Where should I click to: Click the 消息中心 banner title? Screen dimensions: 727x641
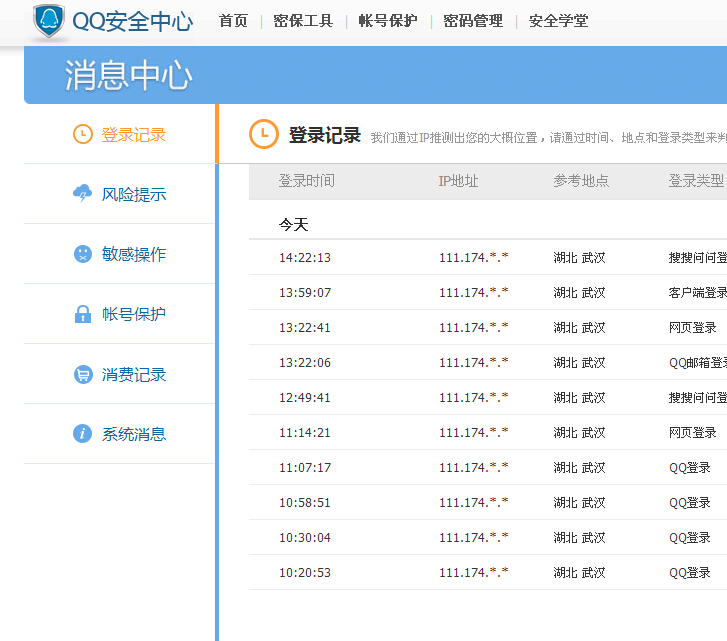pyautogui.click(x=128, y=76)
